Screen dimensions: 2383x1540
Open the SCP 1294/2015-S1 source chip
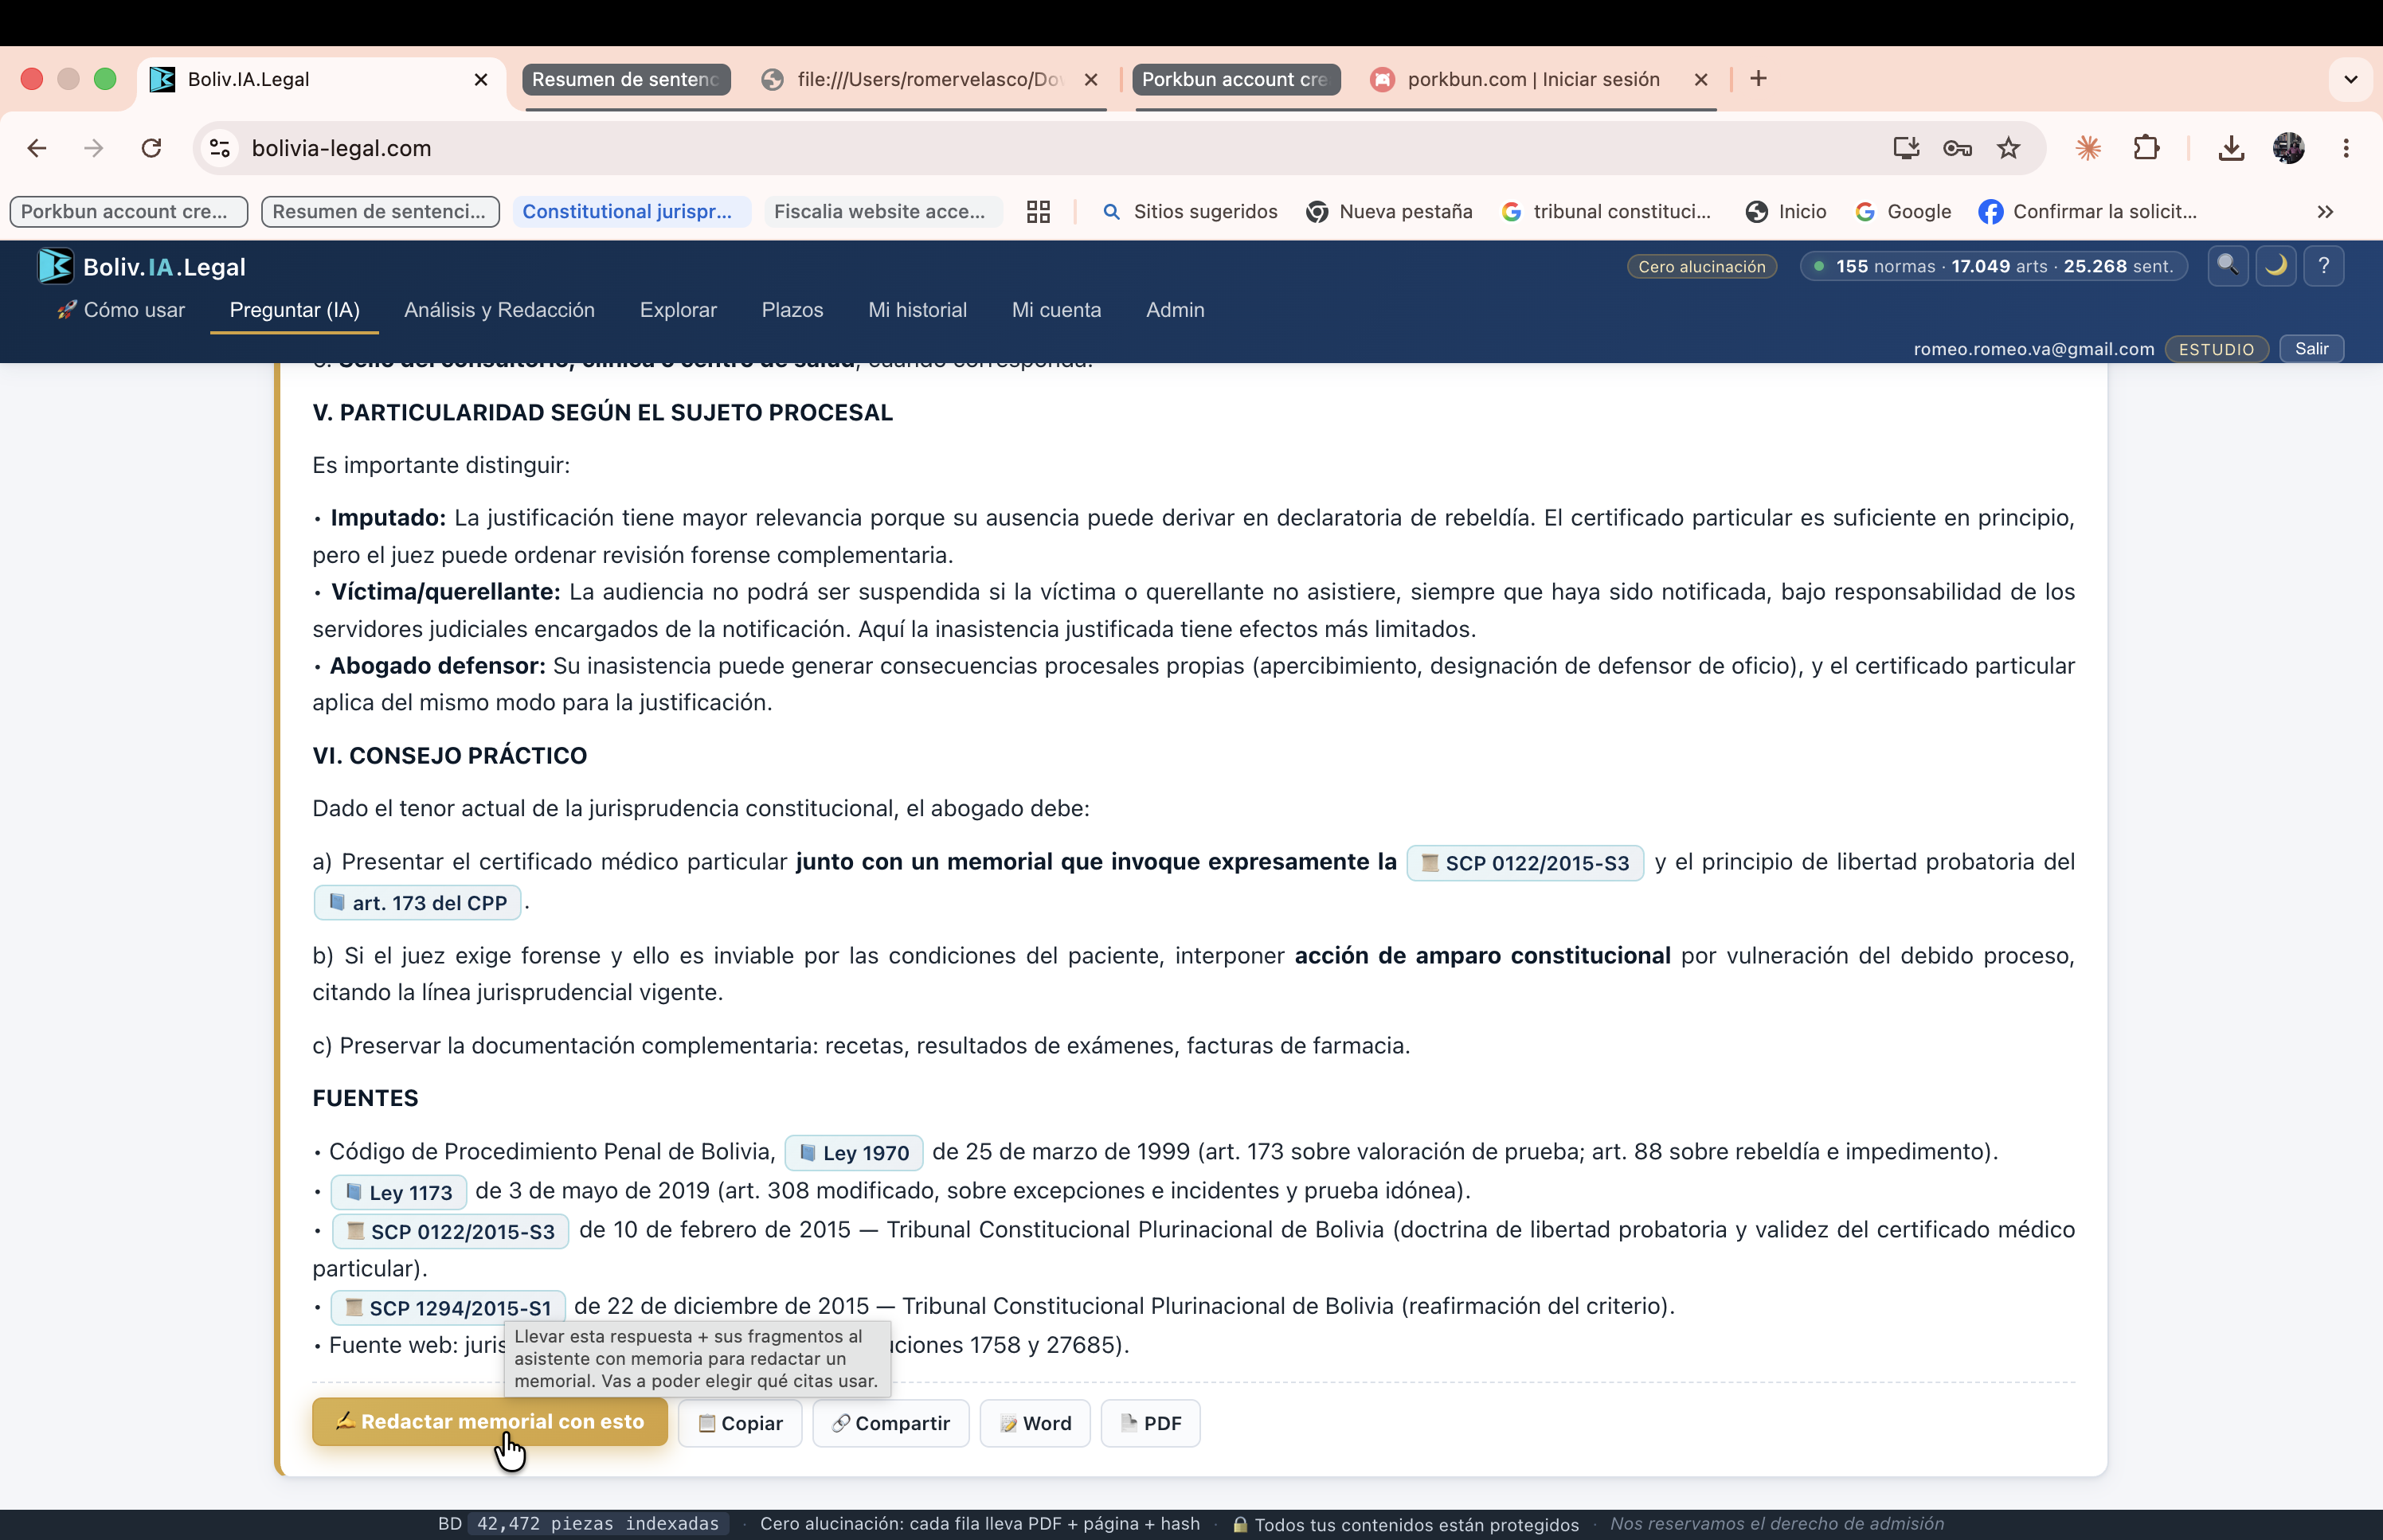click(x=448, y=1307)
